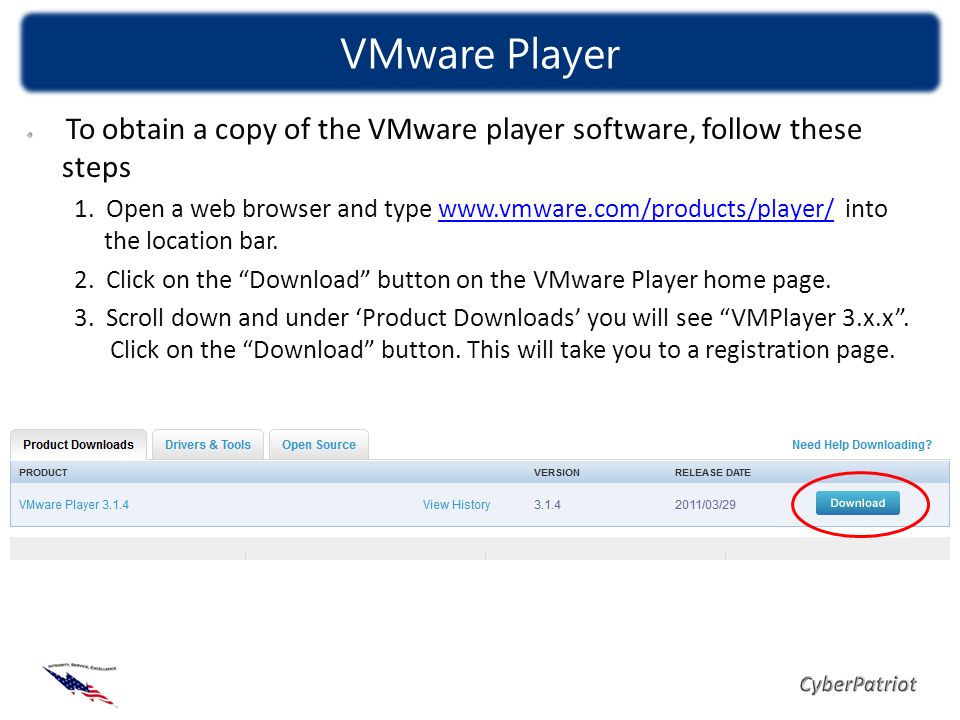Click the VERSION column header
Viewport: 960px width, 720px height.
pyautogui.click(x=556, y=473)
